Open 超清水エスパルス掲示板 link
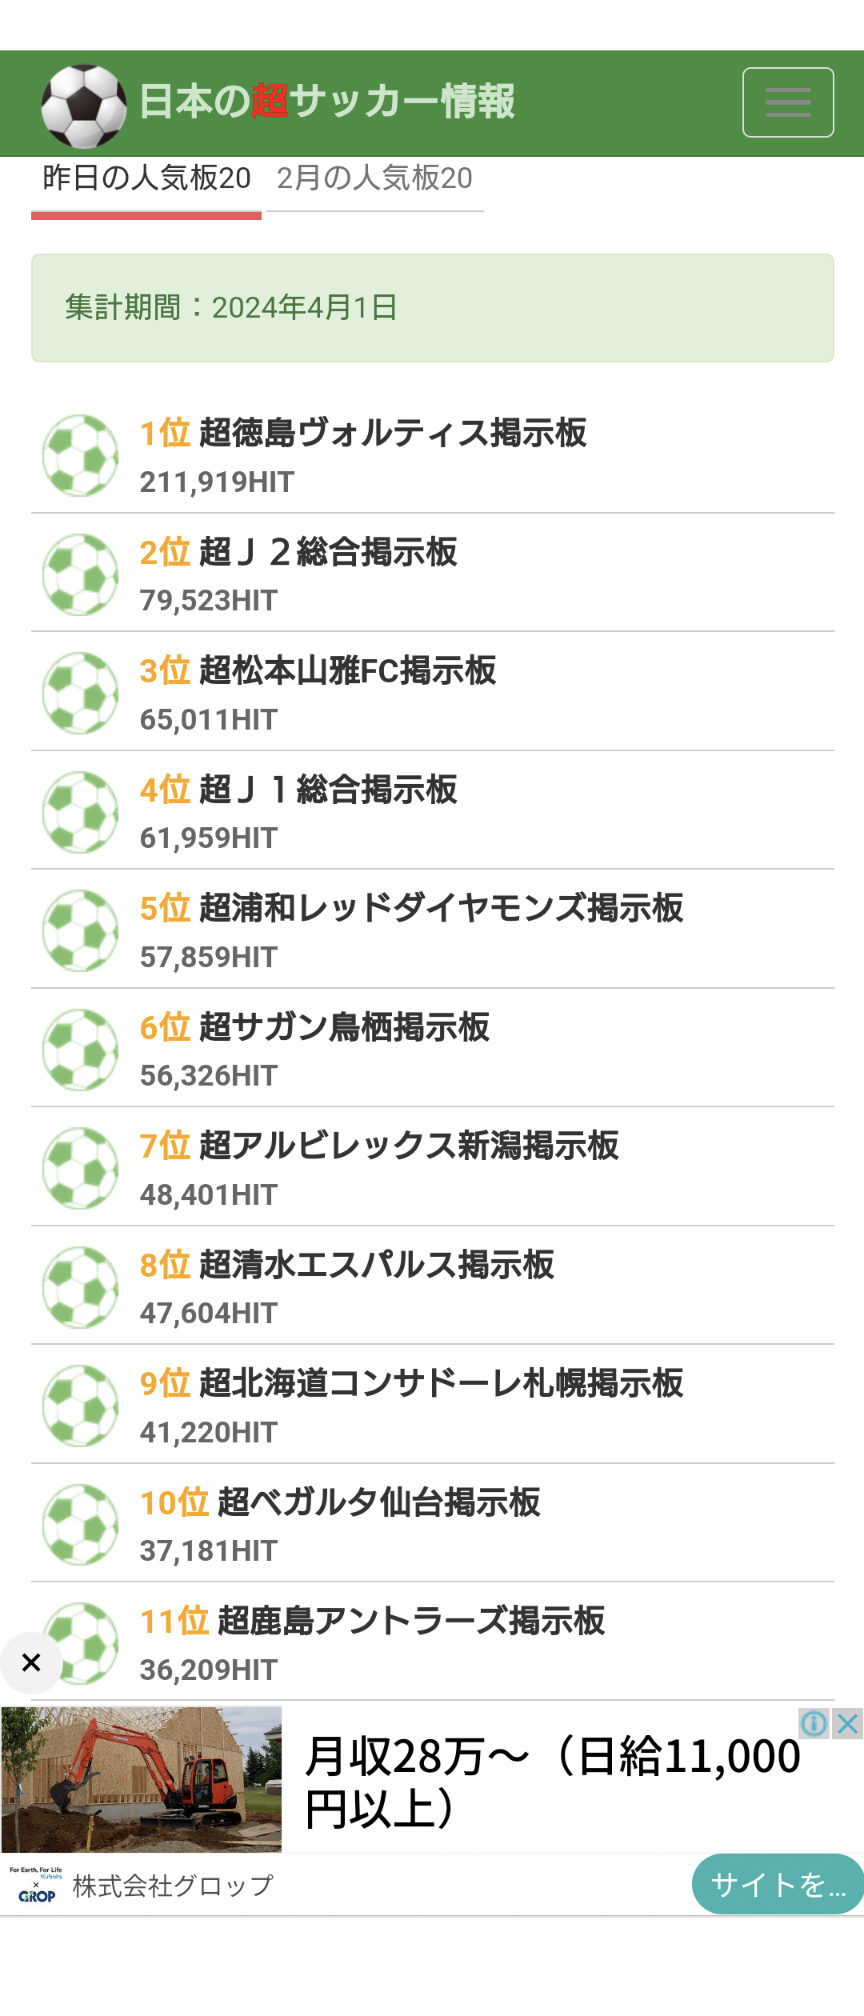 click(x=376, y=1265)
